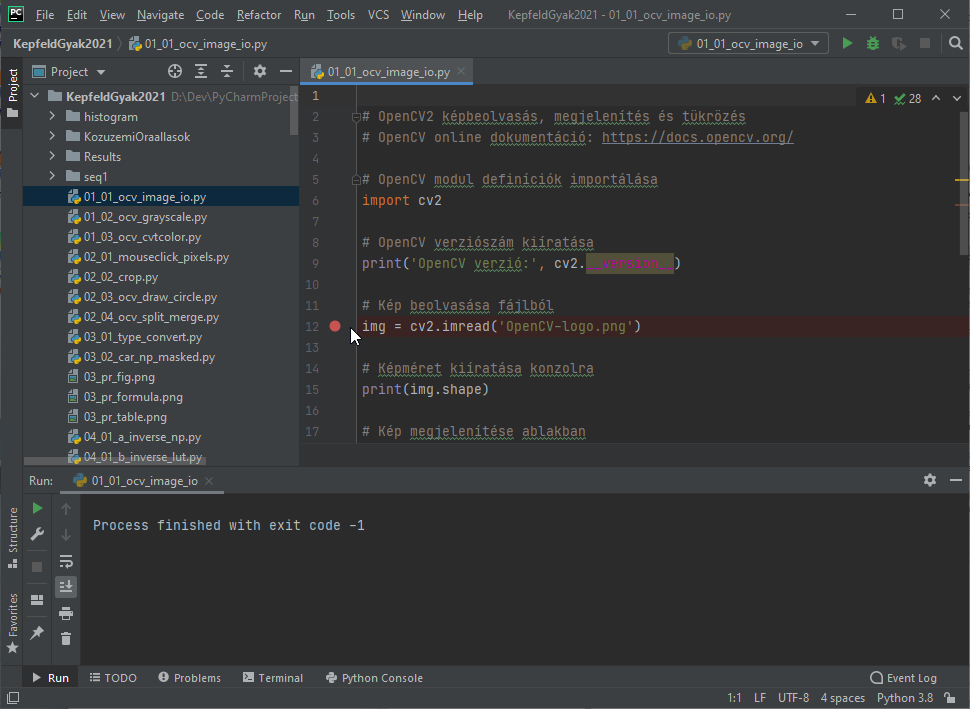
Task: Rerun script using Run panel play icon
Action: (37, 509)
